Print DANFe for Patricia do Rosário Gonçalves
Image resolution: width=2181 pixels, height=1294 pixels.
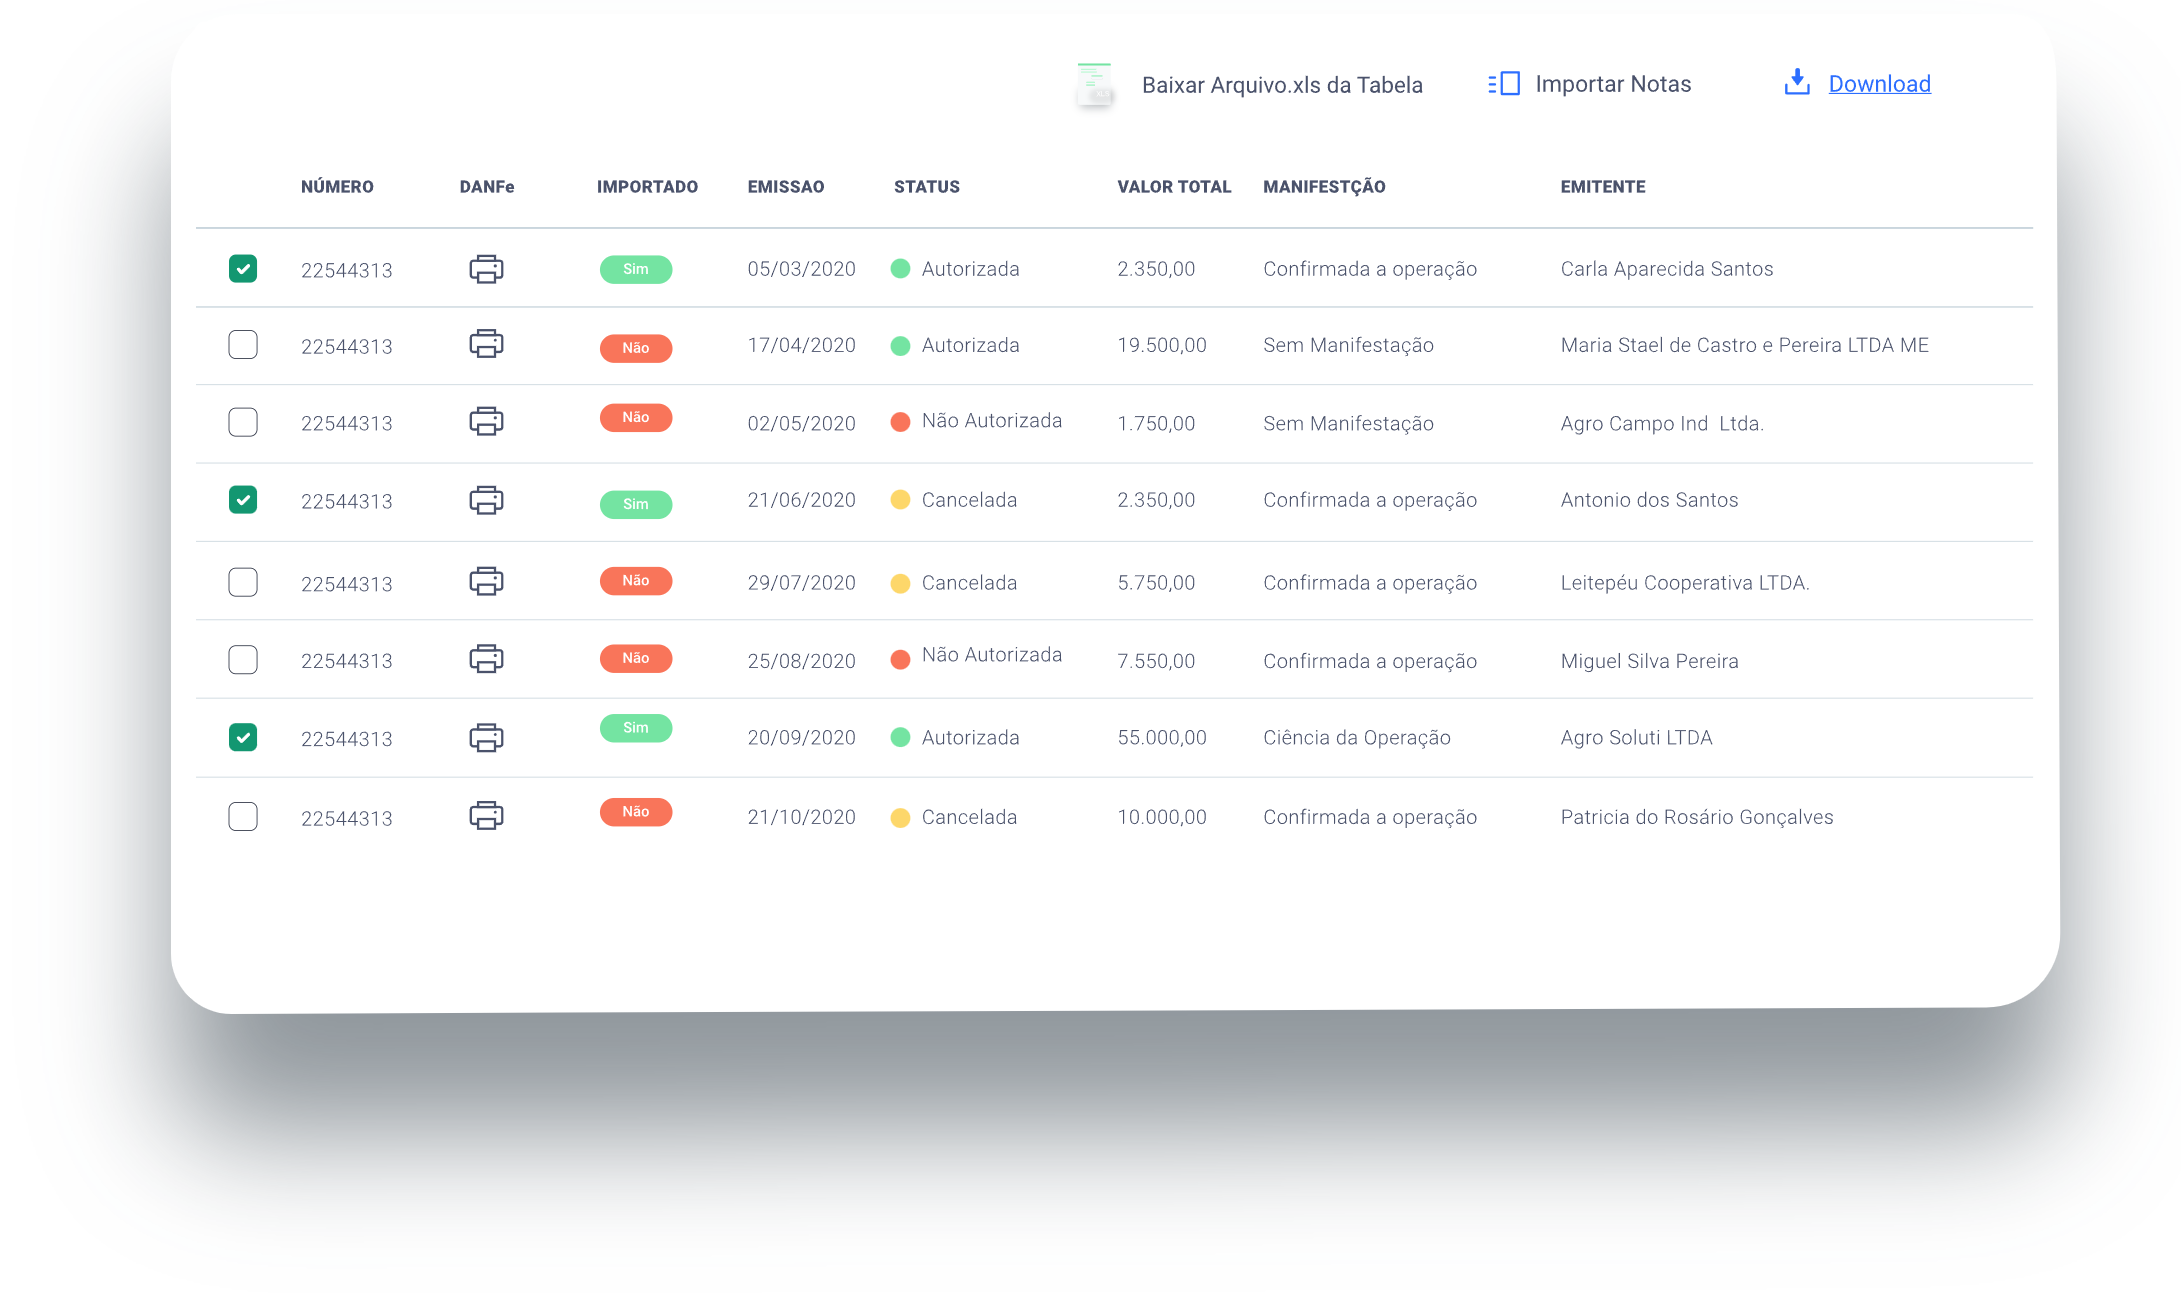(x=486, y=816)
